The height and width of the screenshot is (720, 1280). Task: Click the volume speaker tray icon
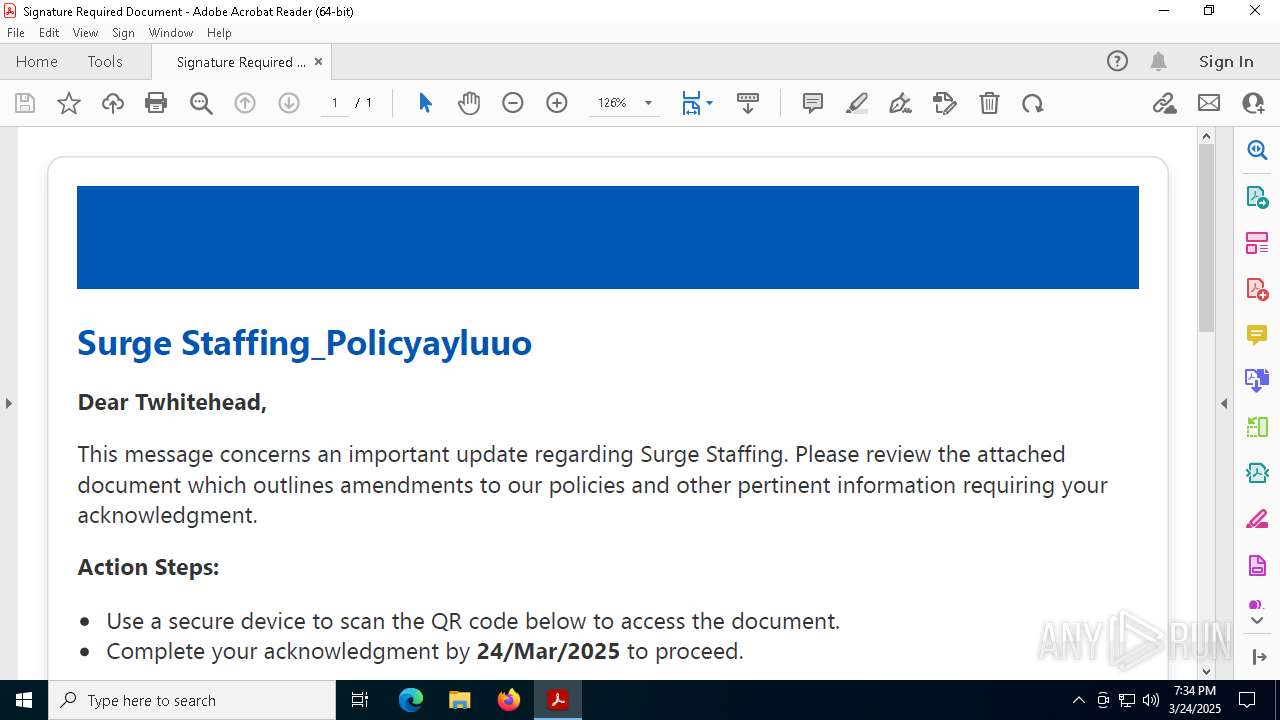click(1151, 700)
